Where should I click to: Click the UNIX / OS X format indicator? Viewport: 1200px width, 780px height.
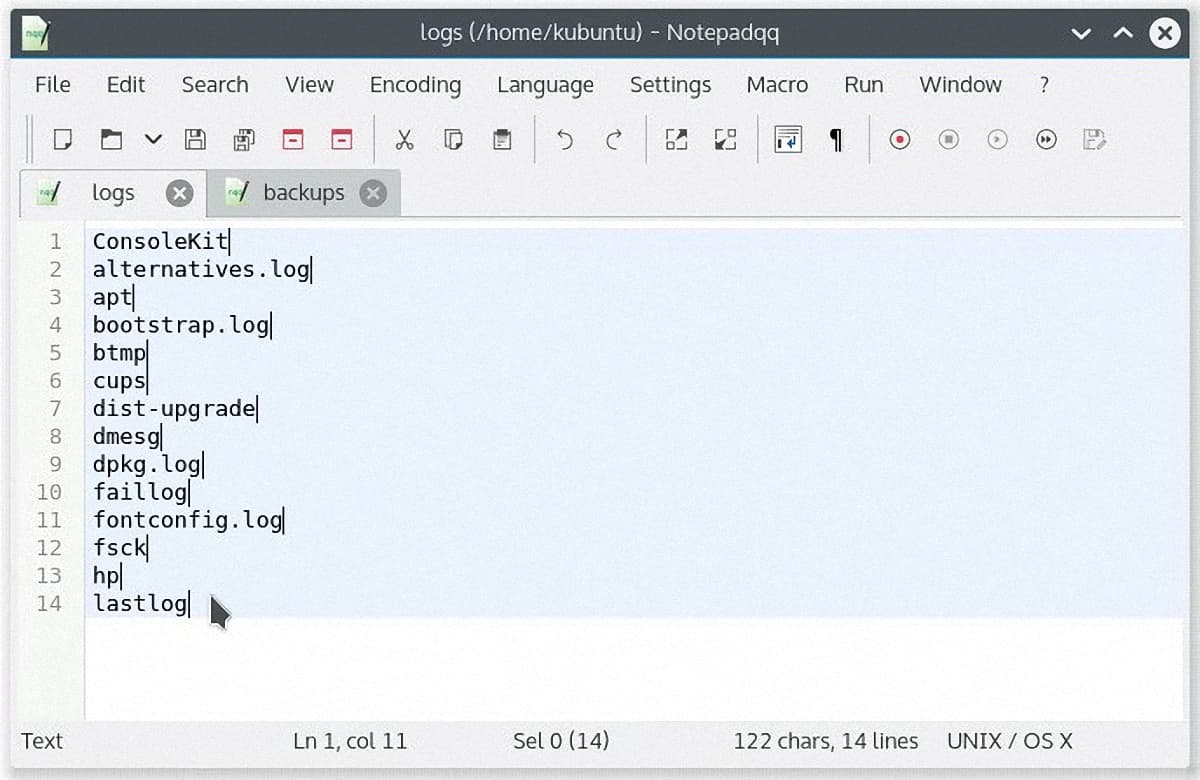[x=1011, y=741]
